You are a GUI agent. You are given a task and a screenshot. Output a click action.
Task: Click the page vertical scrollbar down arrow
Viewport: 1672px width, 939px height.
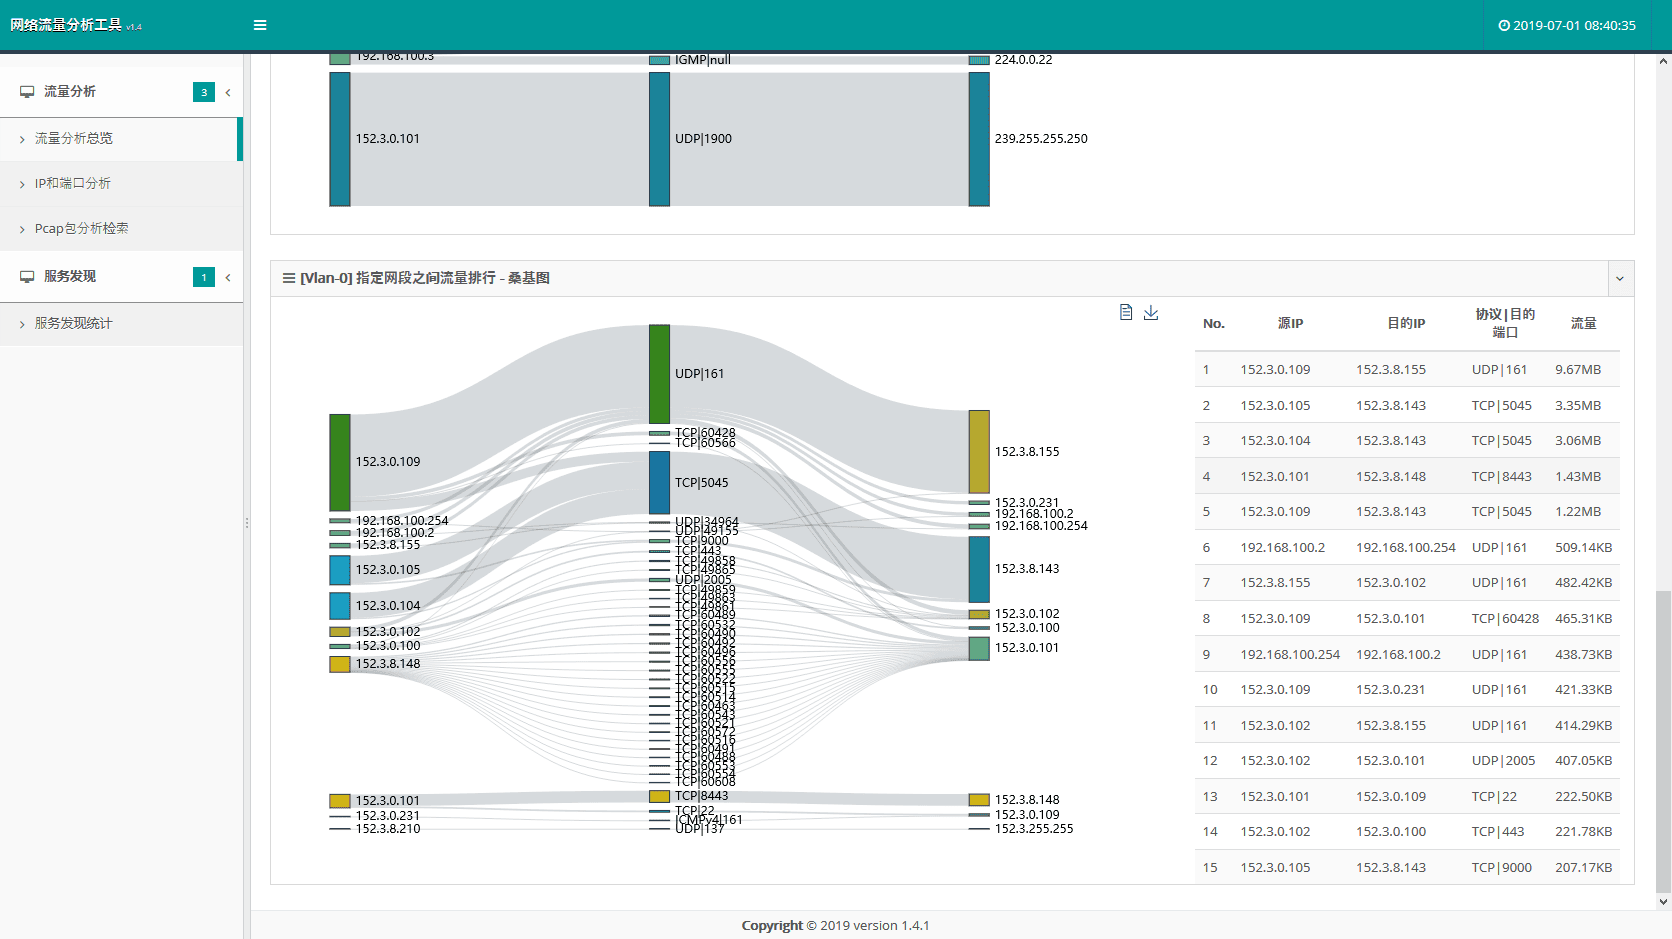pyautogui.click(x=1663, y=901)
